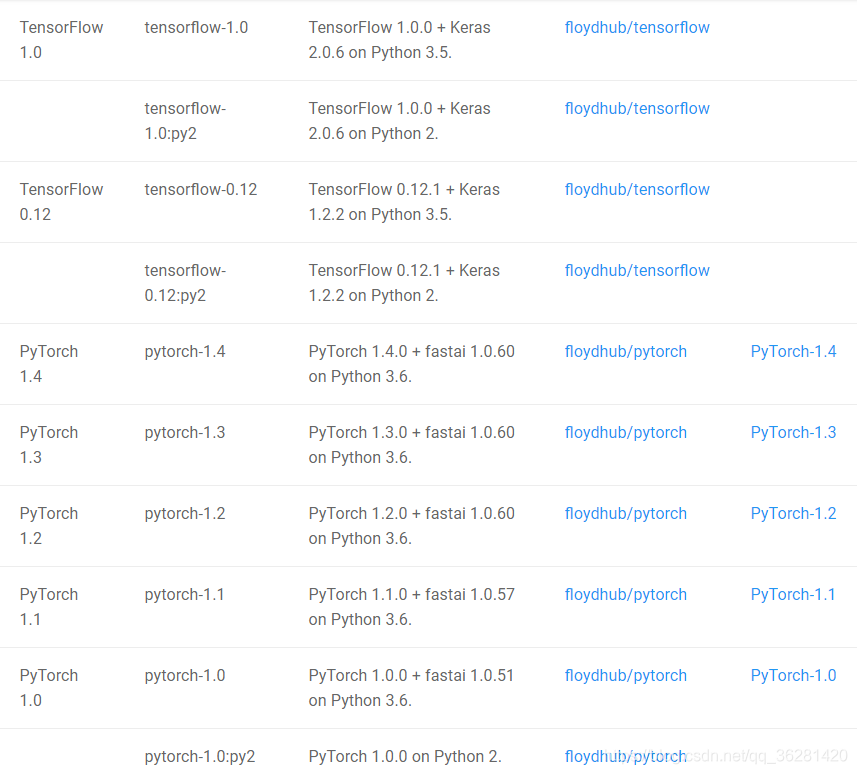Follow the PyTorch-1.1 link

[x=793, y=594]
